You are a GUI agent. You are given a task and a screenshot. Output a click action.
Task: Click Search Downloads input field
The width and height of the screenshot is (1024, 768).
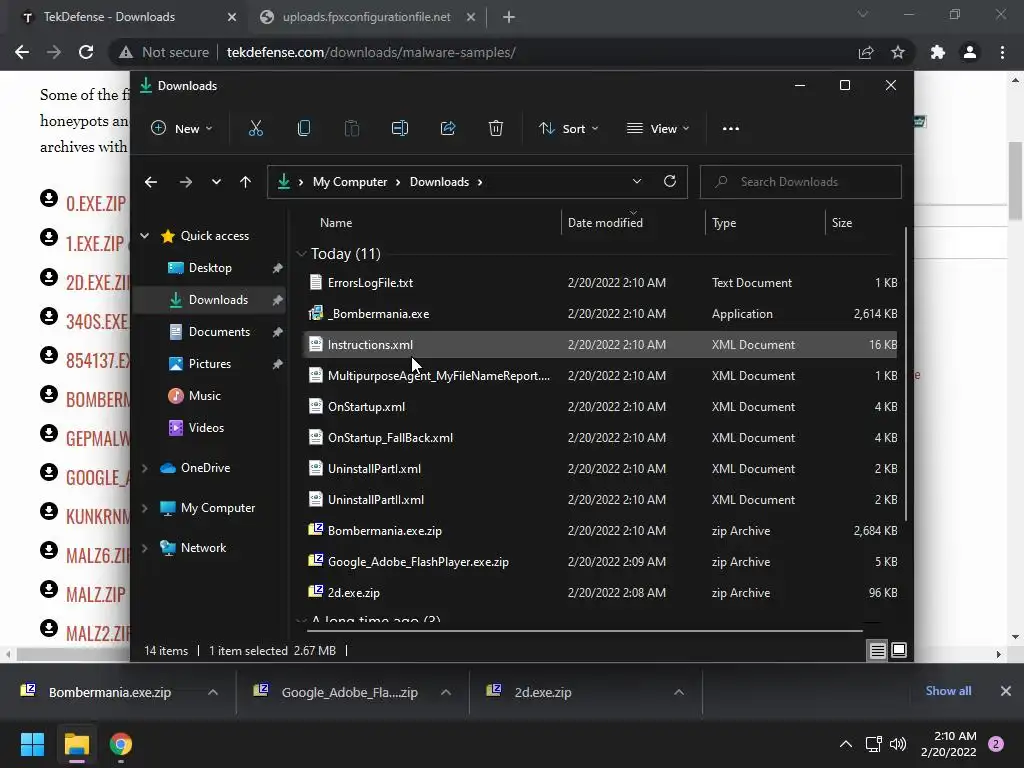click(801, 182)
